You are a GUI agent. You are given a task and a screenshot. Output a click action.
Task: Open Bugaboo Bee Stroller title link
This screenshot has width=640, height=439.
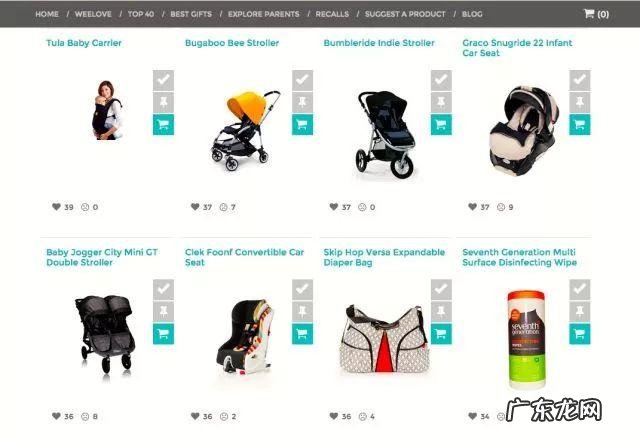click(232, 43)
